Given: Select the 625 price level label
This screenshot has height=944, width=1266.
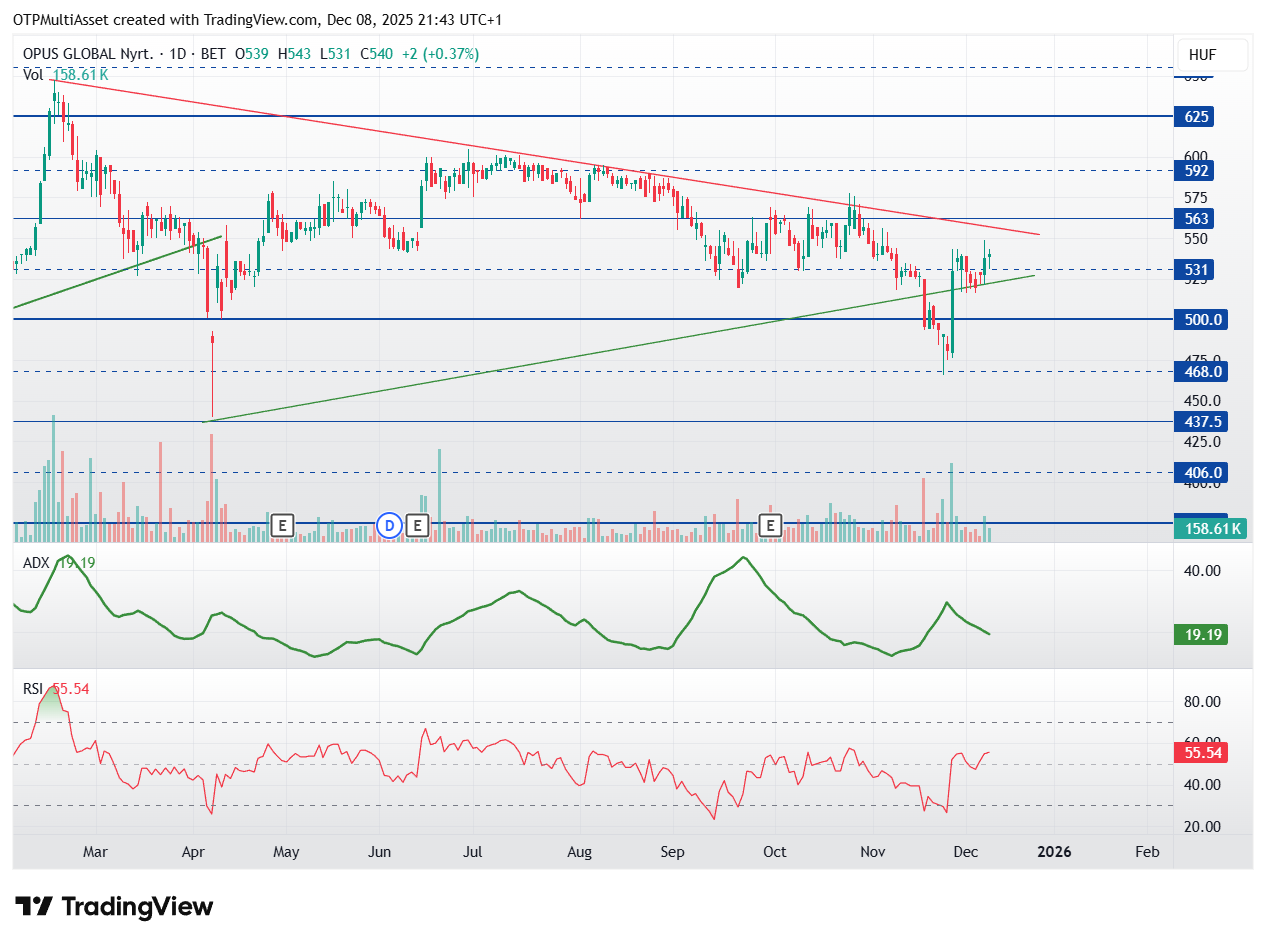Looking at the screenshot, I should [x=1197, y=117].
